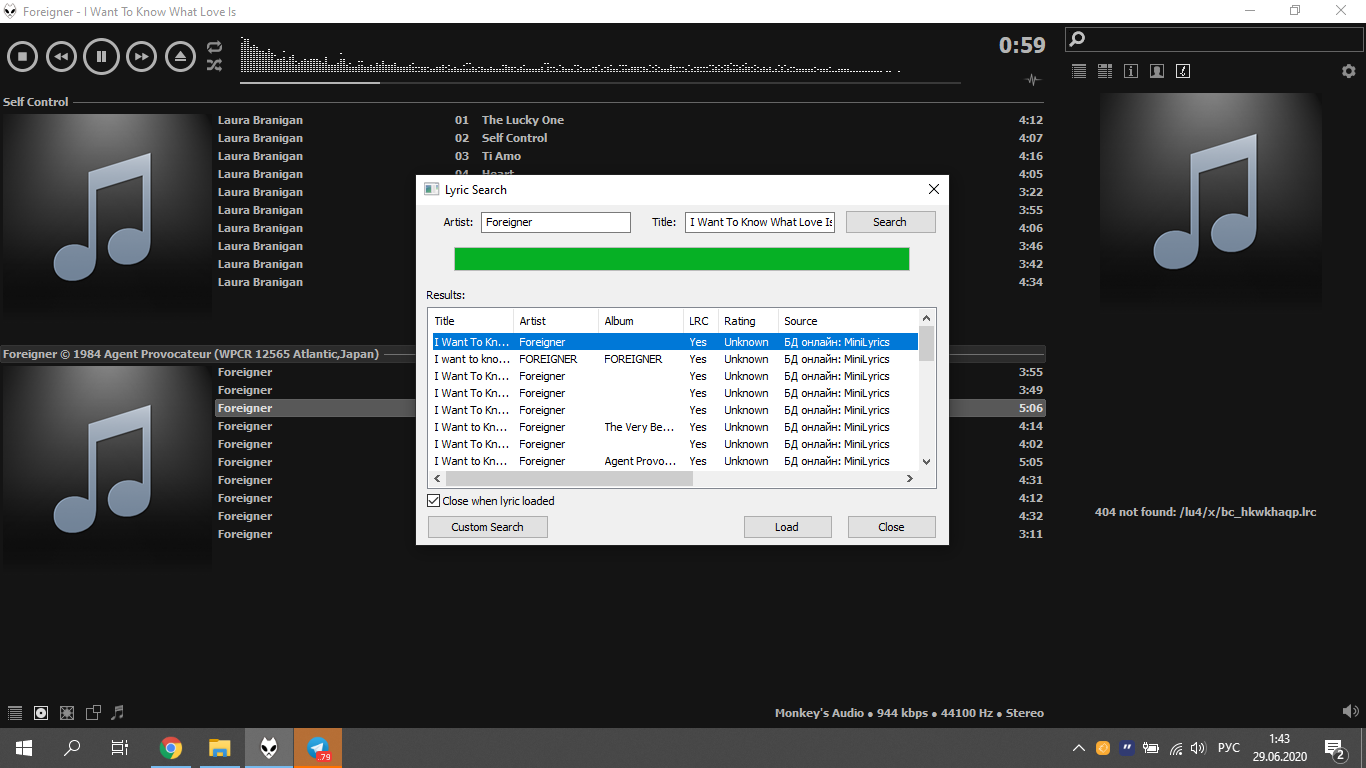Switch to the detailed list view icon
Screen dimensions: 1366x768
(x=1105, y=71)
